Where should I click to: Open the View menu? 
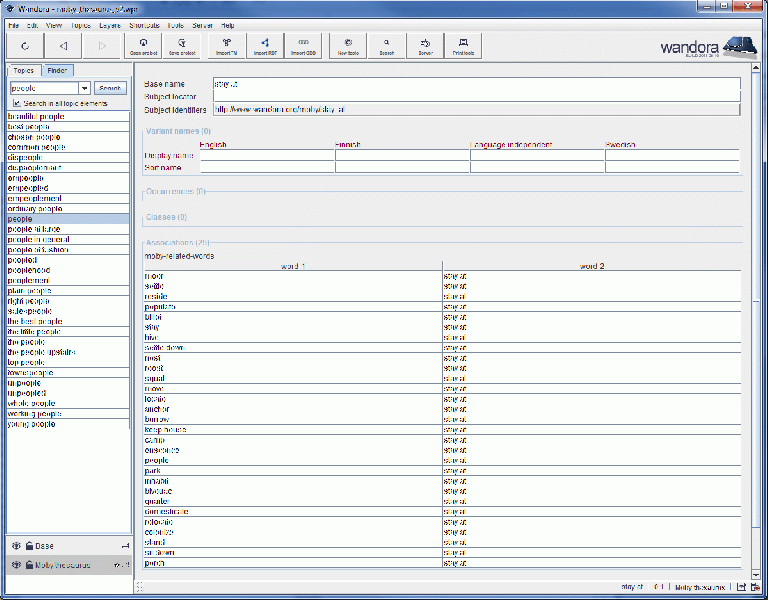(54, 25)
